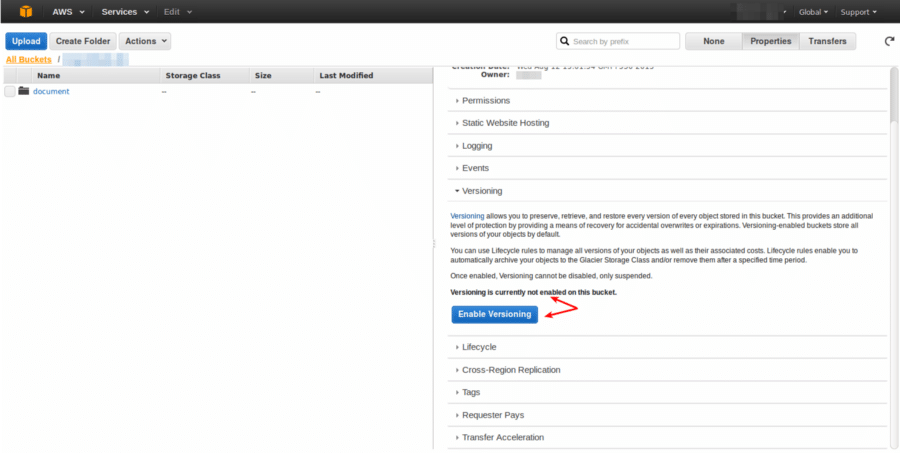
Task: Open the Actions dropdown button
Action: [x=145, y=41]
